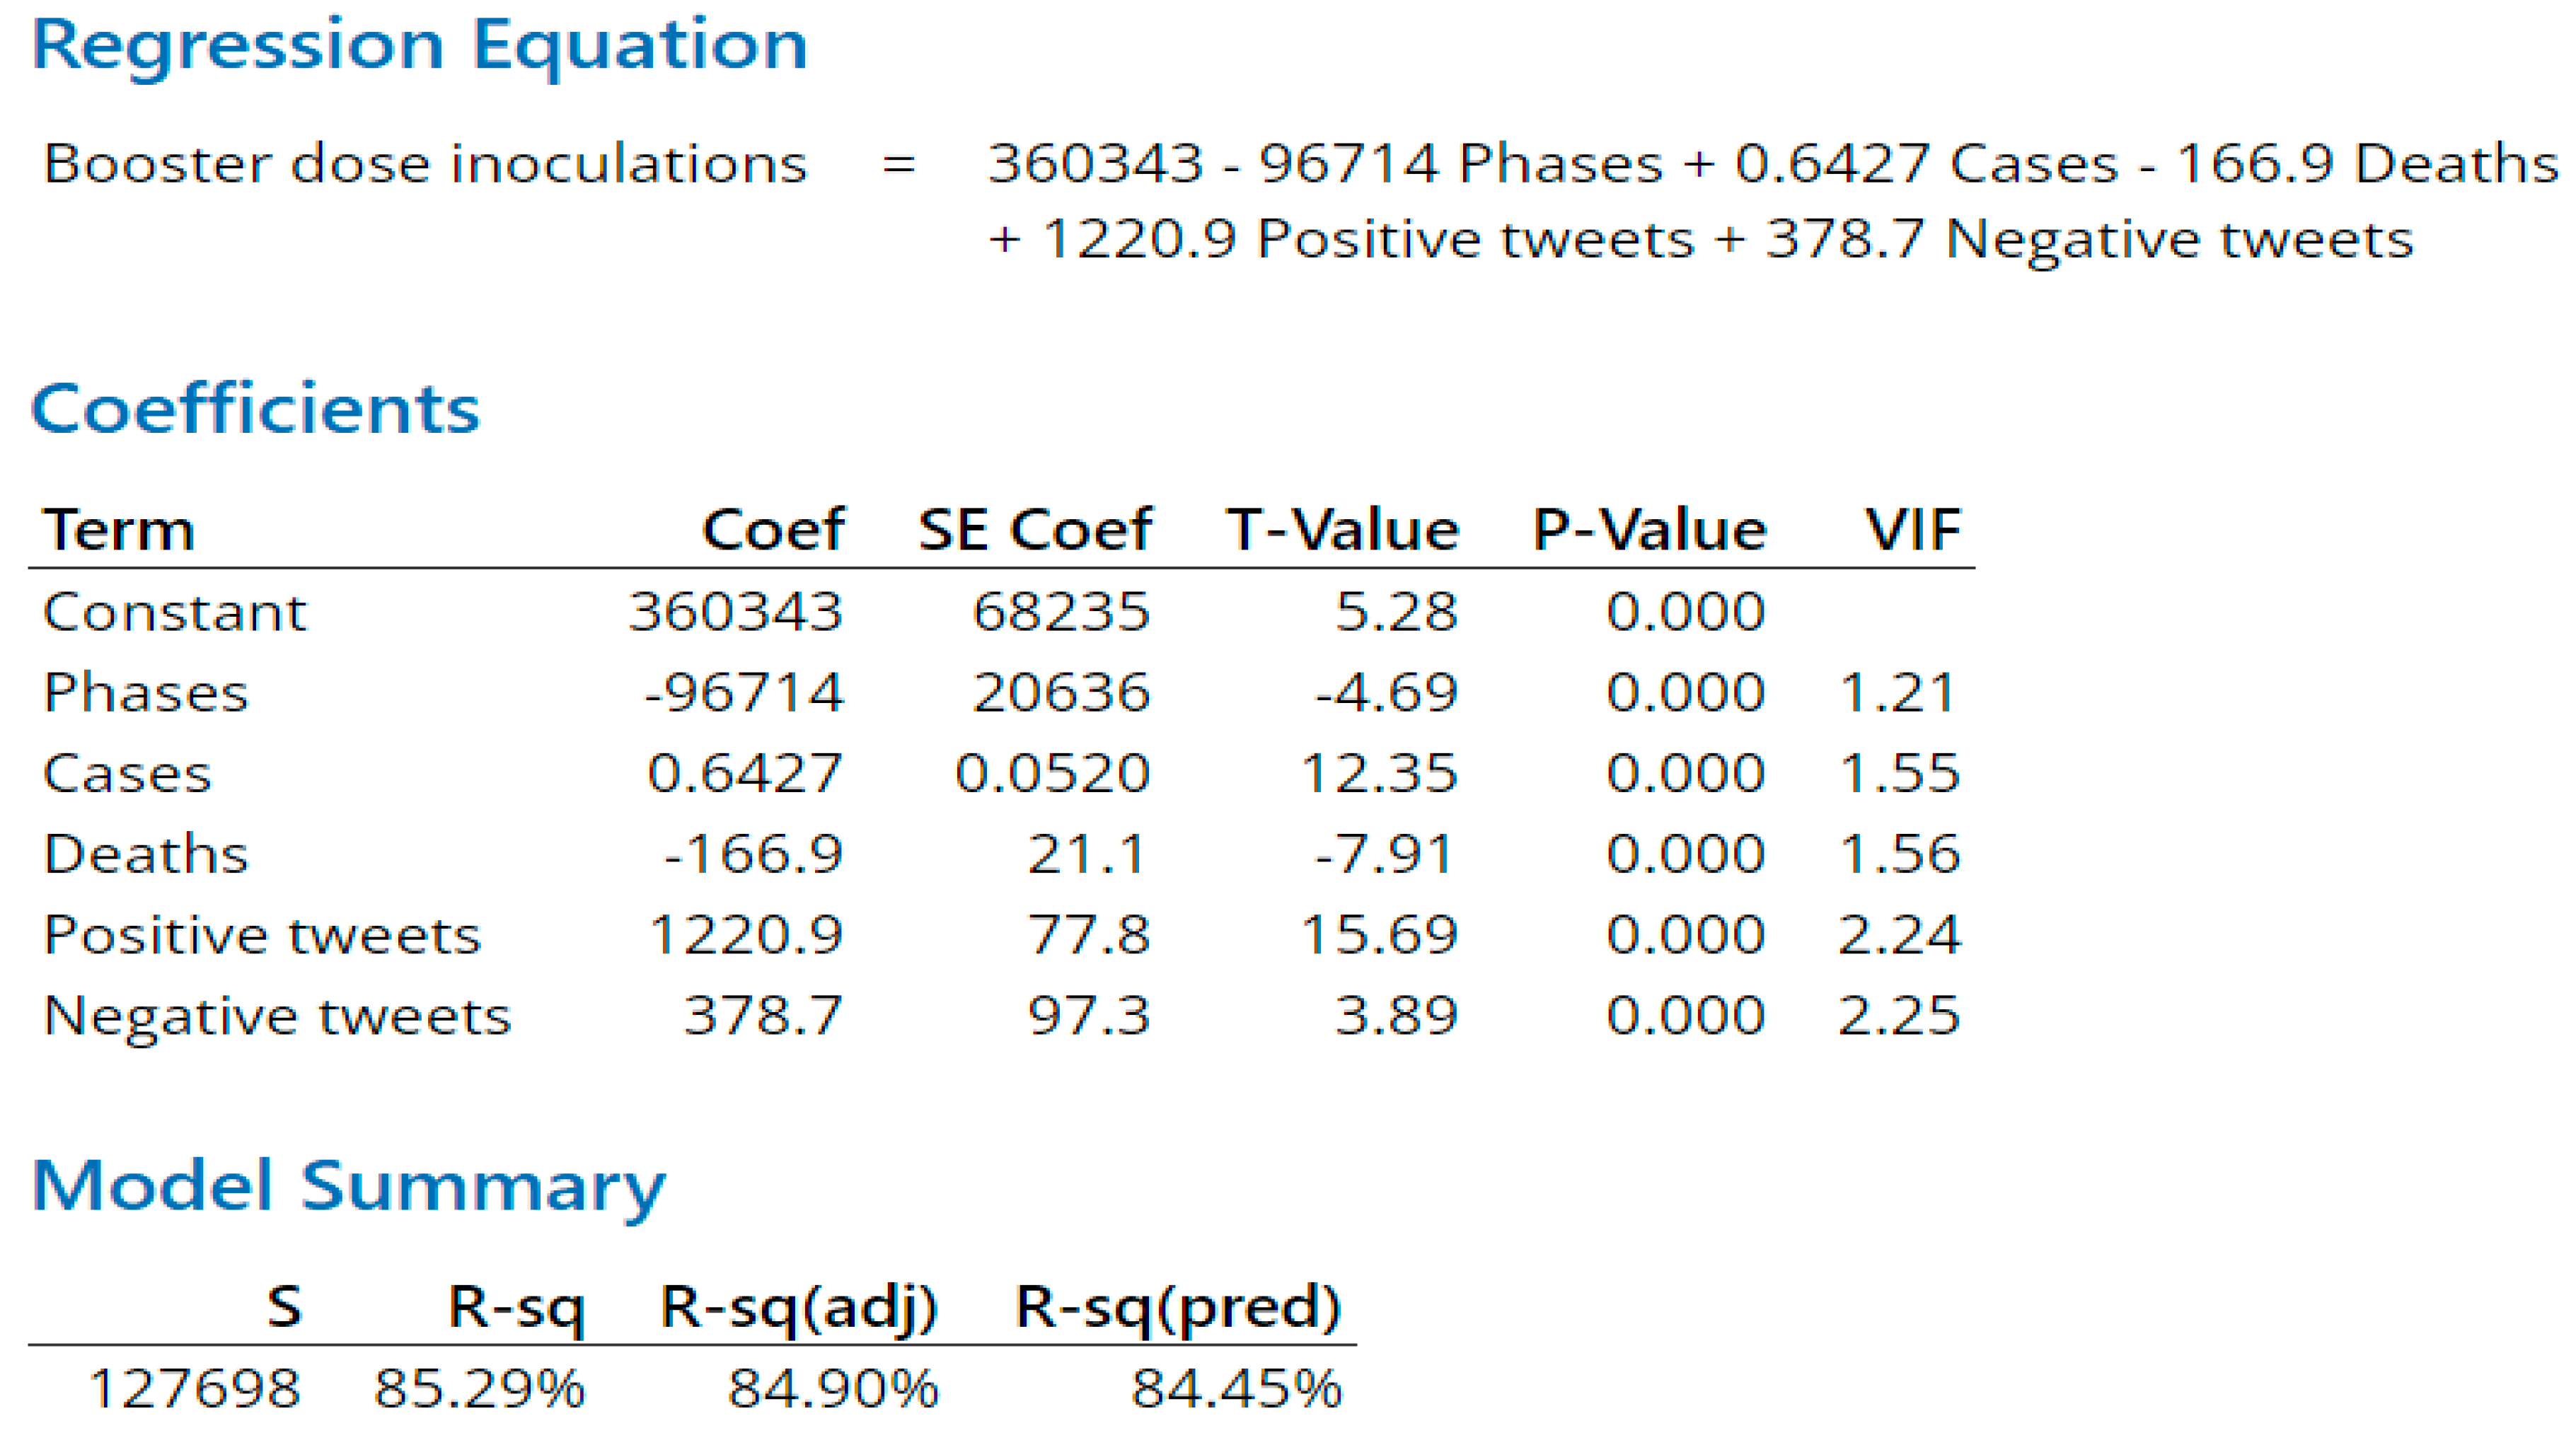Screen dimensions: 2576x1440
Task: Click the S value 127698
Action: pyautogui.click(x=195, y=1389)
